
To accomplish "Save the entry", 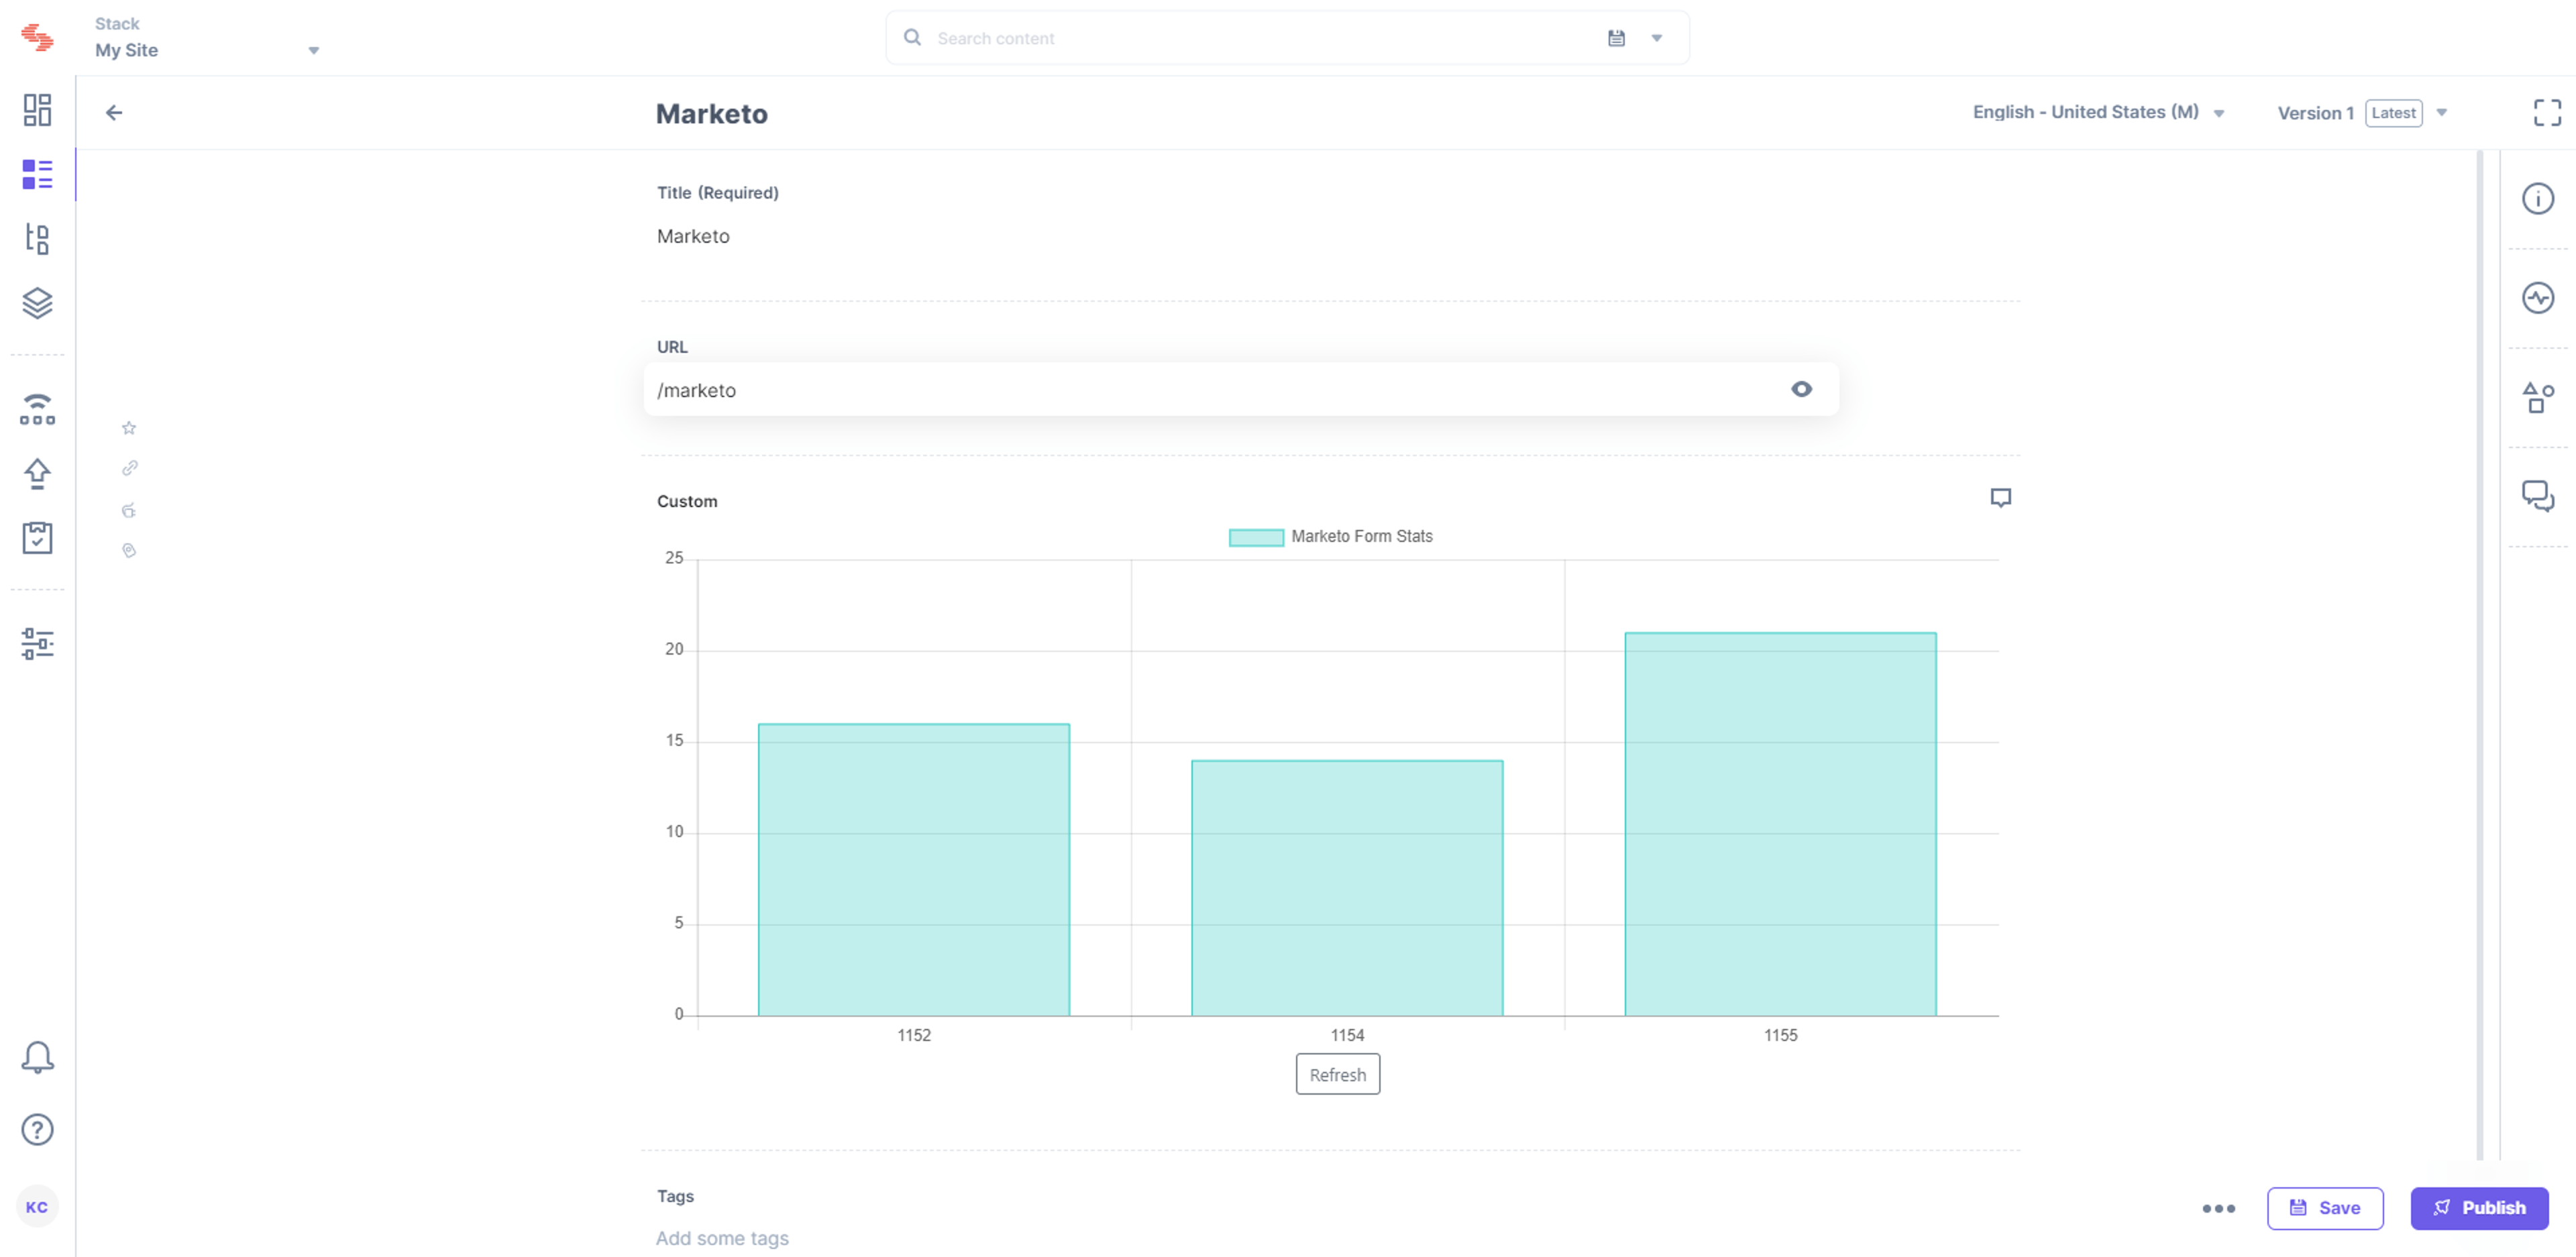I will 2325,1208.
